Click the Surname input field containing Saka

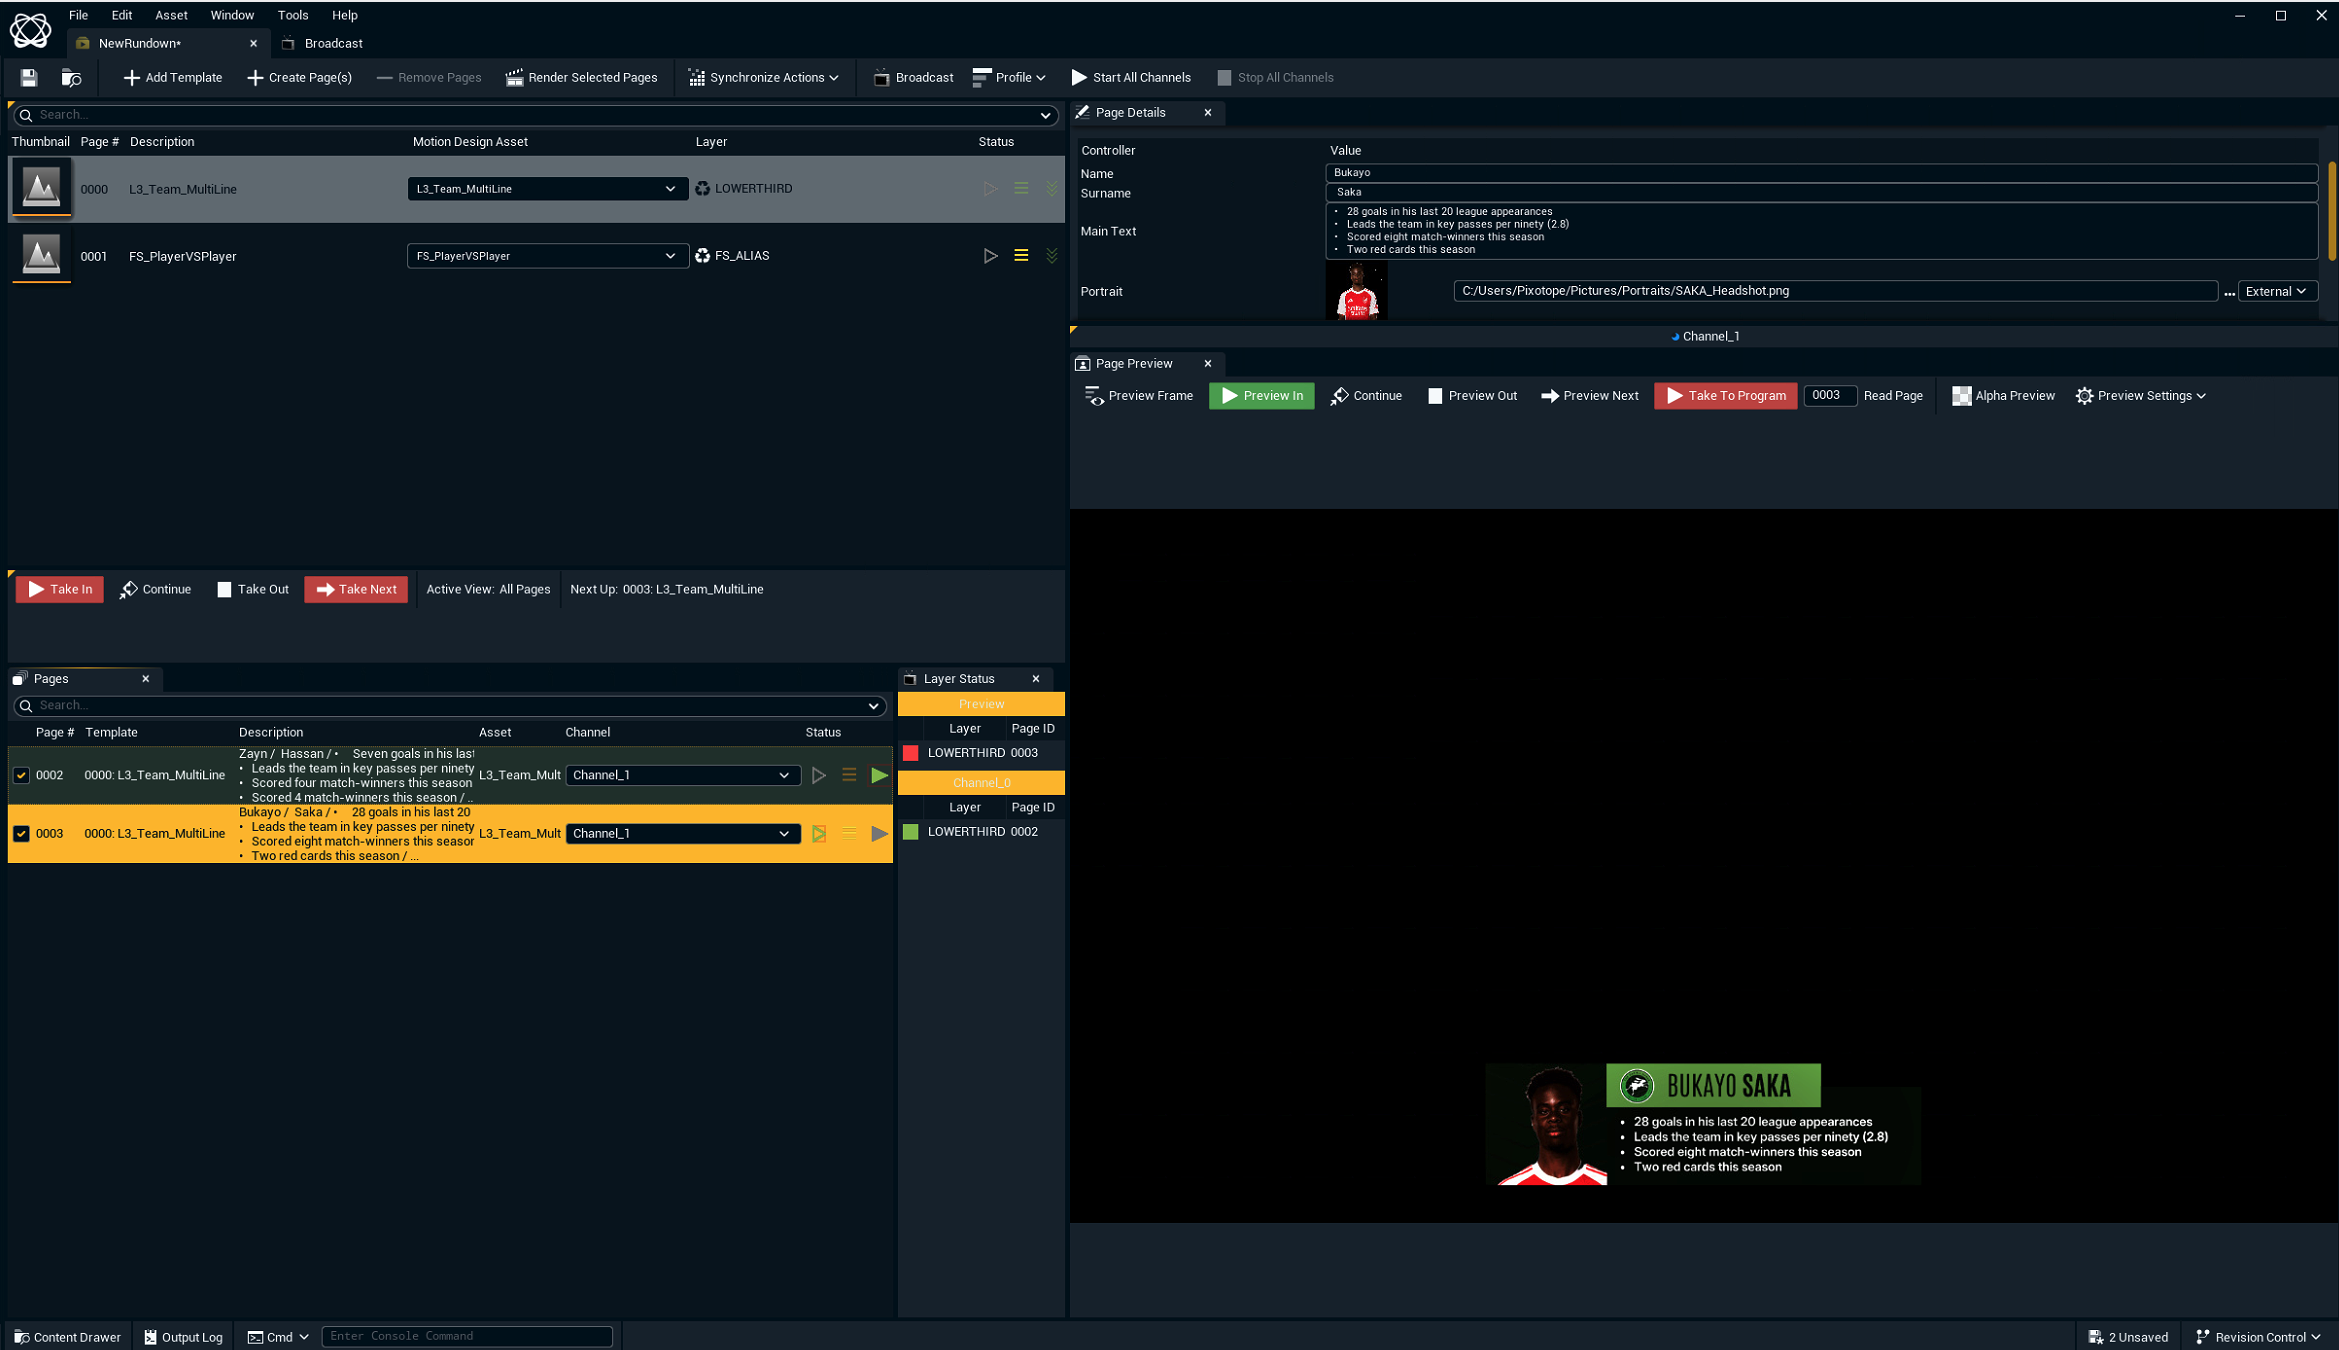tap(1820, 192)
